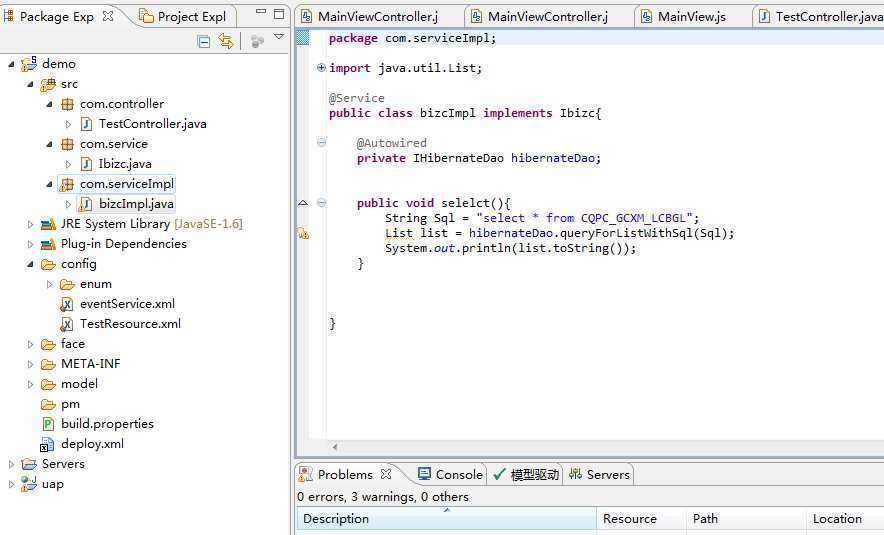This screenshot has height=535, width=884.
Task: Click eventService.xml file icon
Action: pos(67,304)
